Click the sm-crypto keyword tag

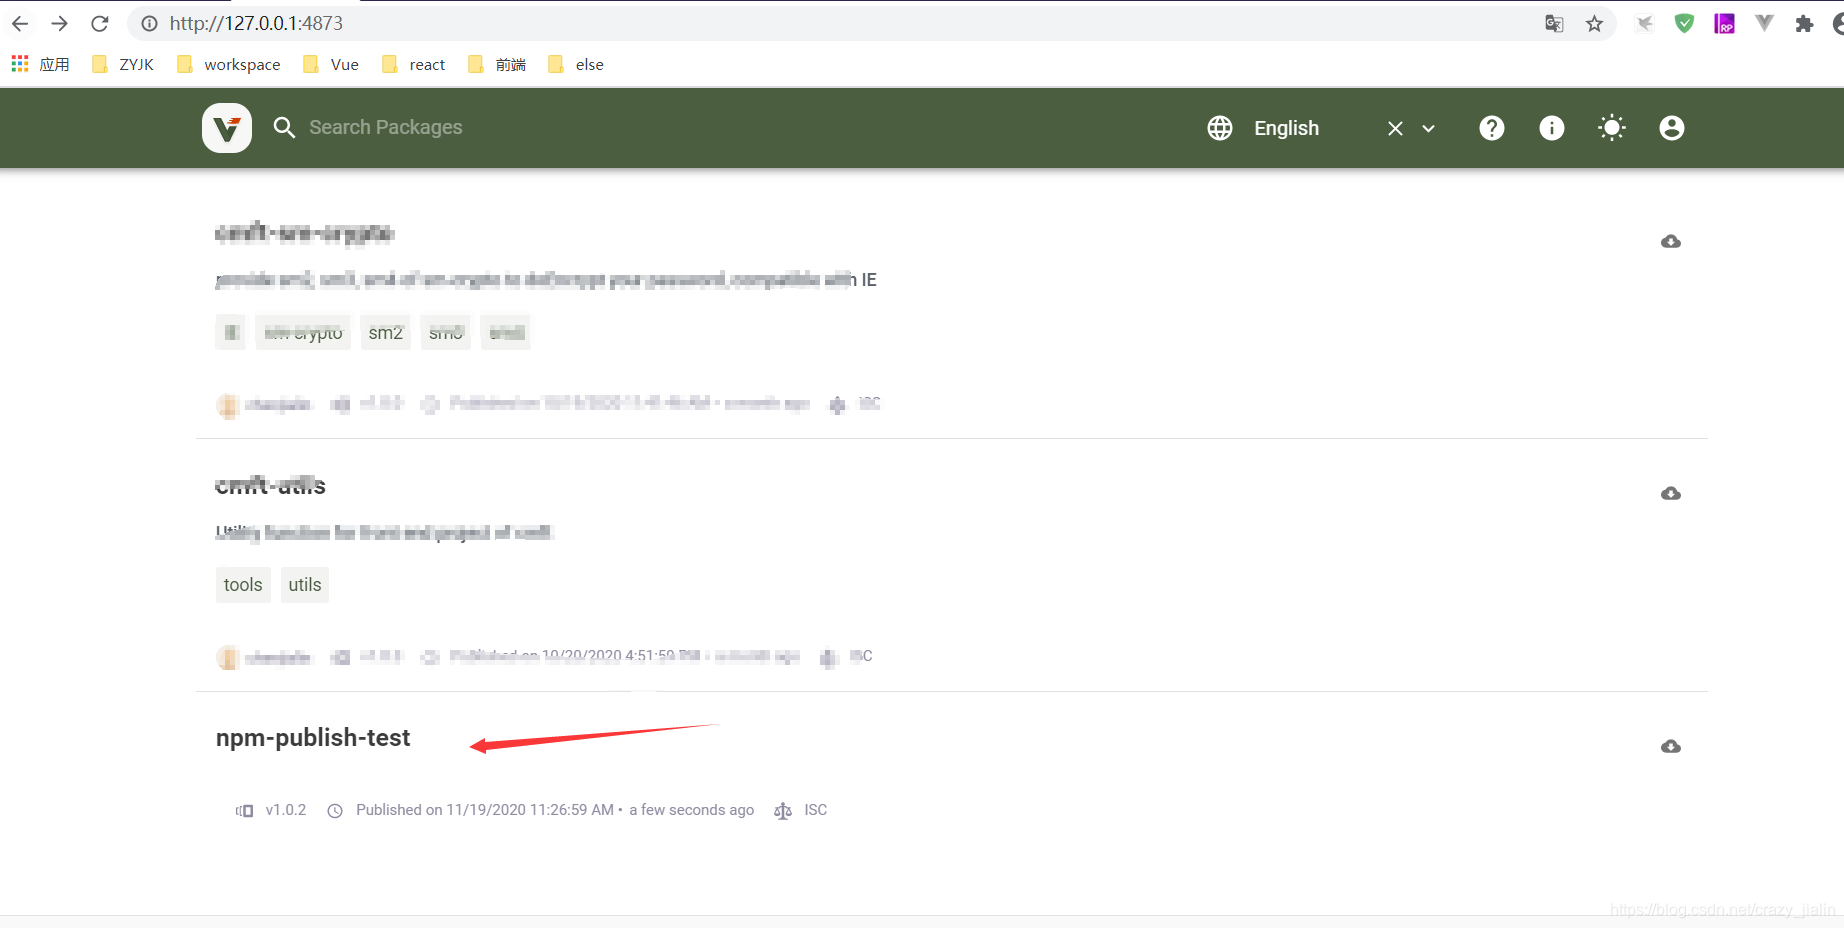click(303, 333)
